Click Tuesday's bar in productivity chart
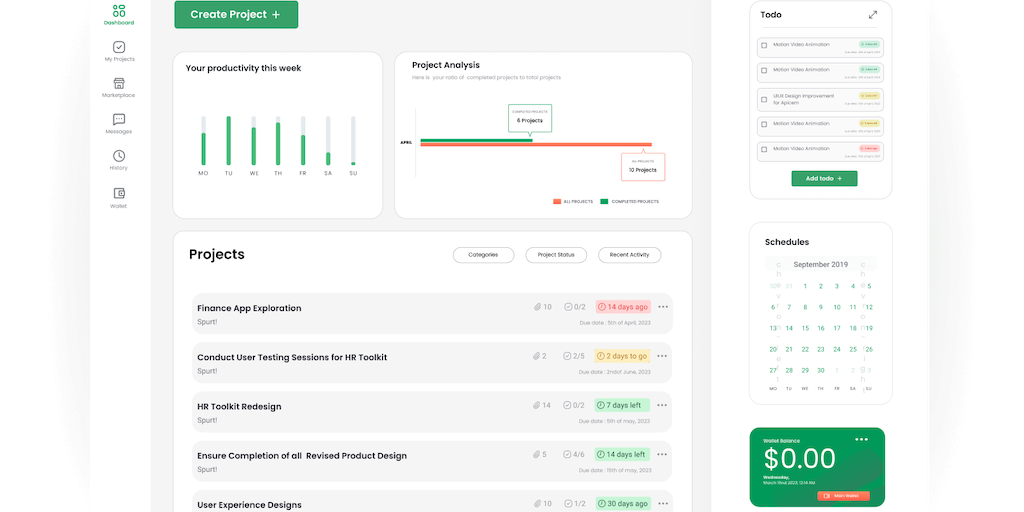The width and height of the screenshot is (1024, 512). 228,141
